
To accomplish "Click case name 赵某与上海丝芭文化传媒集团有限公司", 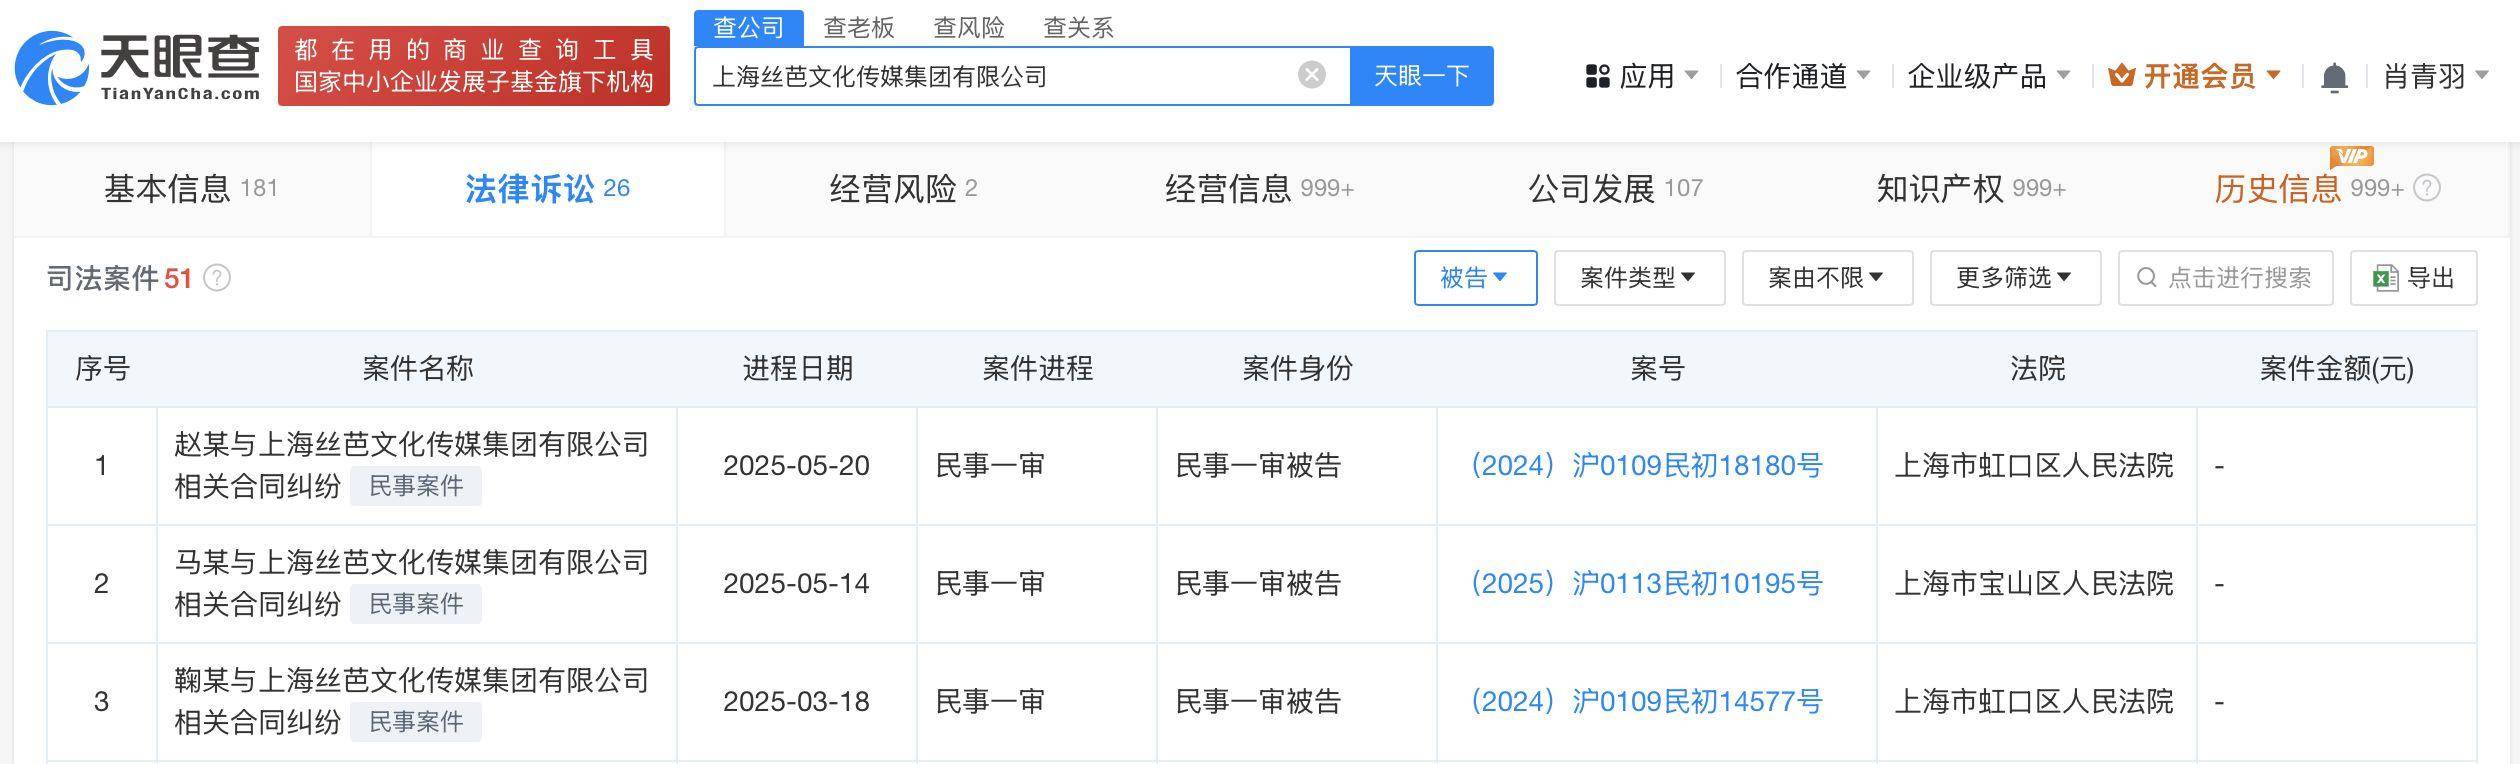I will point(412,444).
